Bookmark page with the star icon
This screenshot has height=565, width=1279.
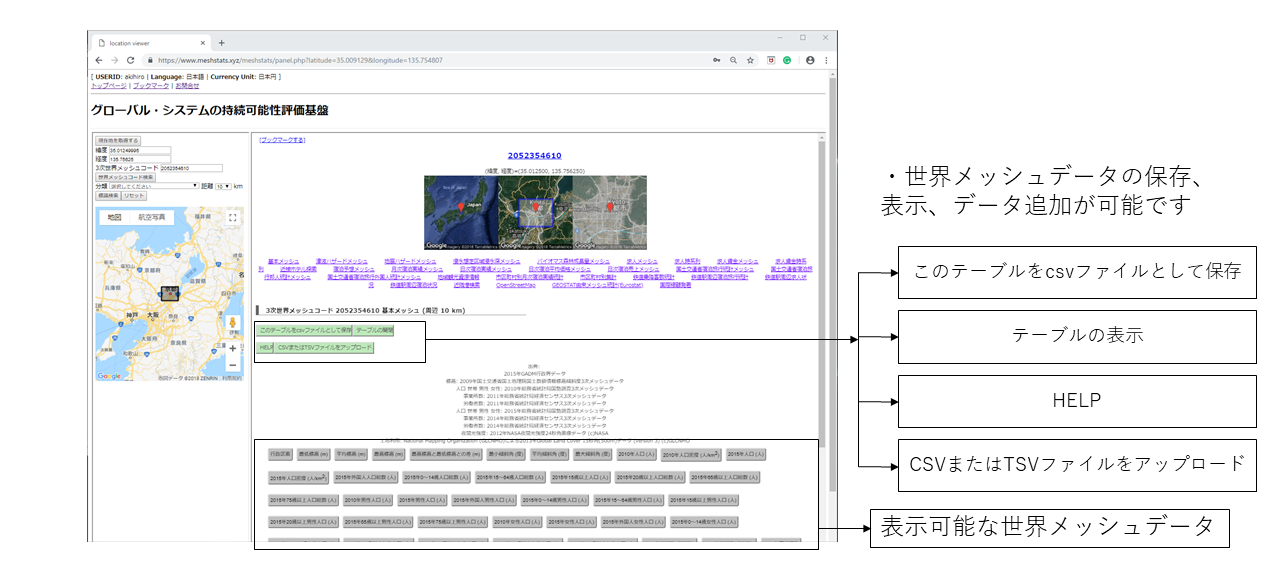750,60
